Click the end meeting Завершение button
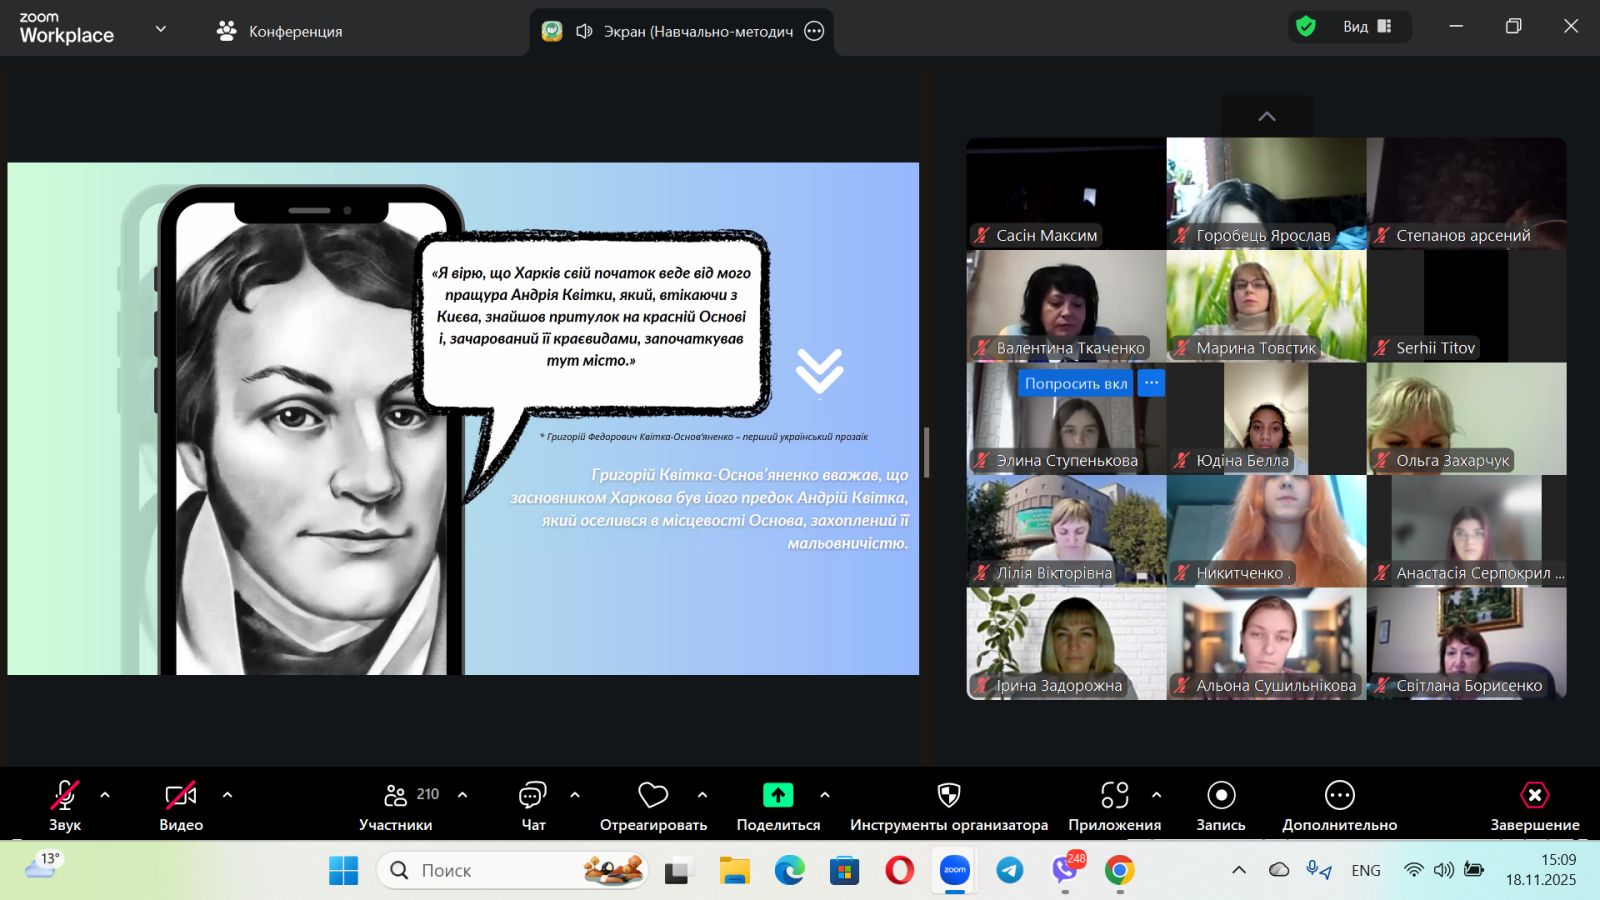The width and height of the screenshot is (1600, 900). point(1534,806)
